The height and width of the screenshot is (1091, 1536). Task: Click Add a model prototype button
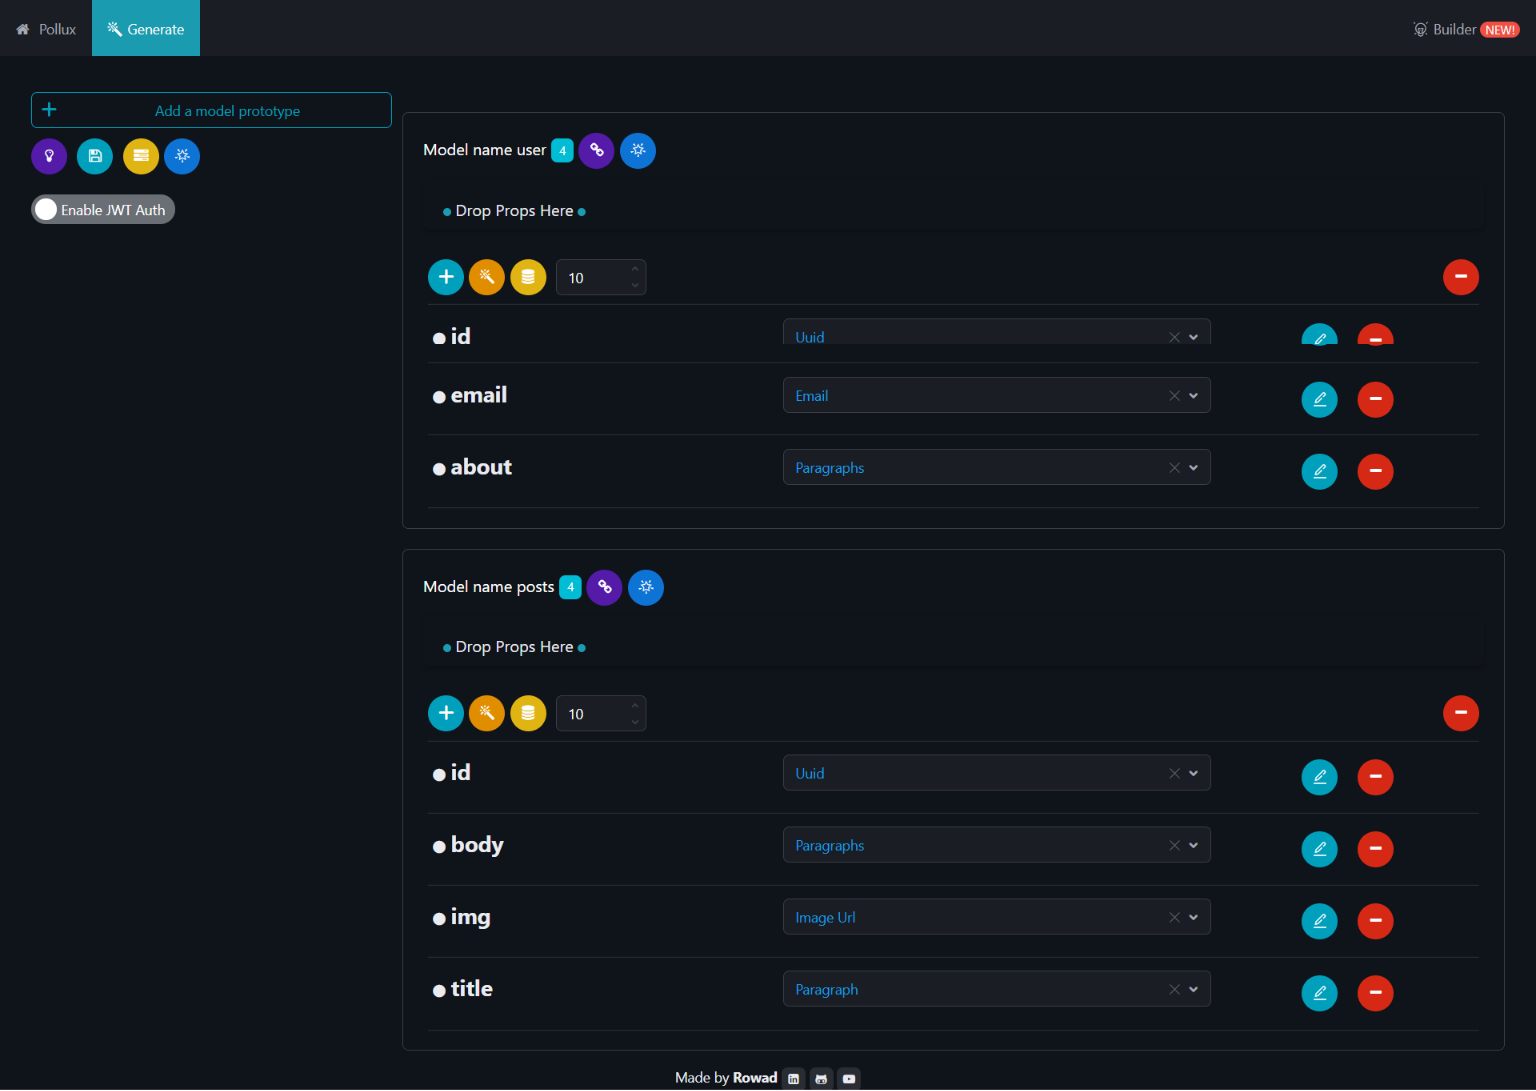211,110
